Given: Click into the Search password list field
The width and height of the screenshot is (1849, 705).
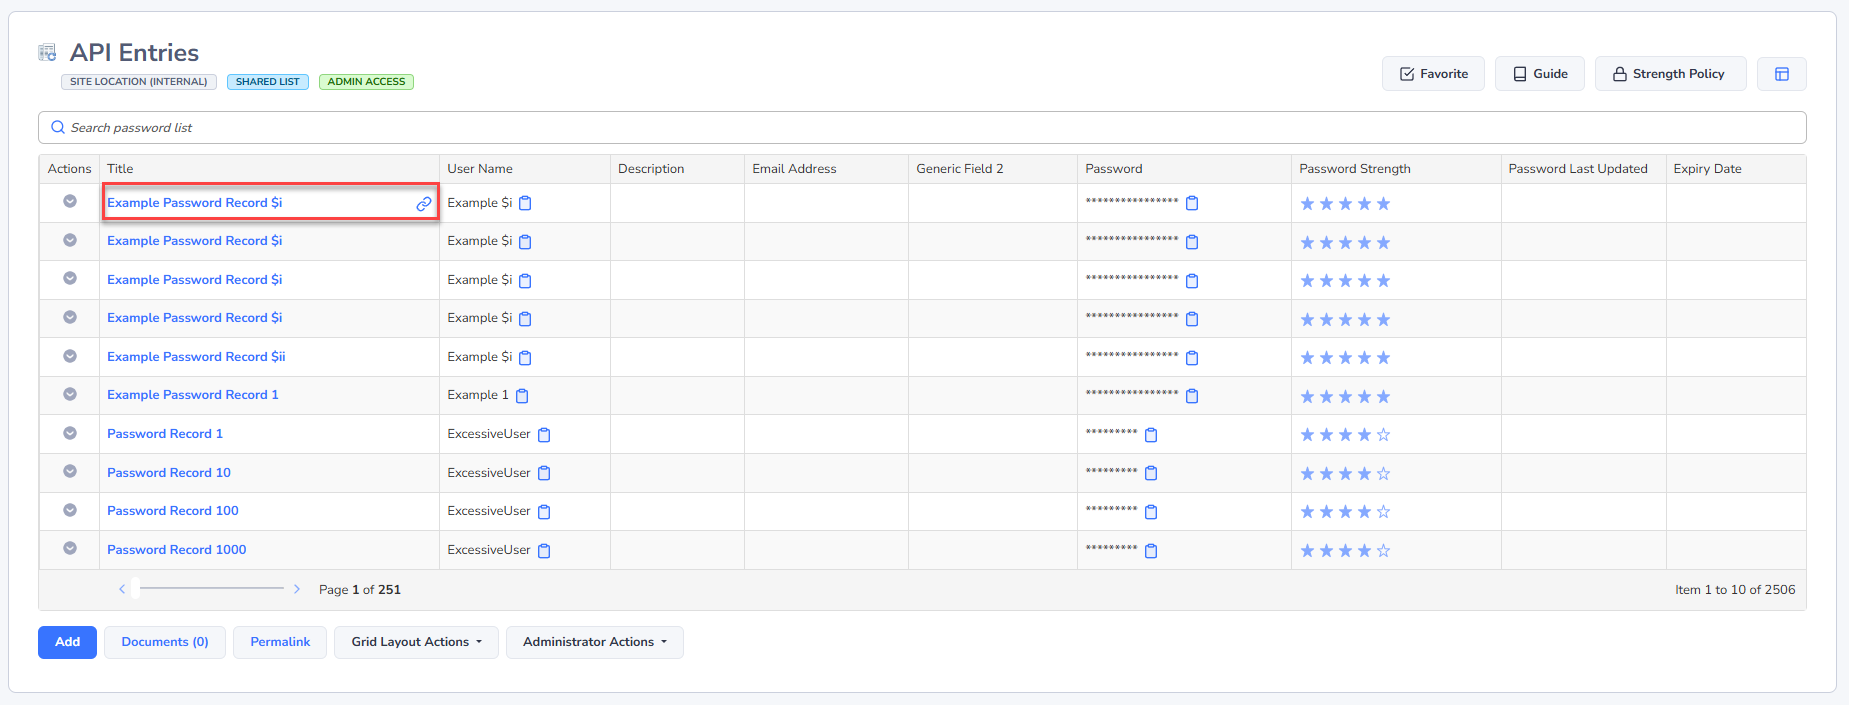Looking at the screenshot, I should (x=920, y=128).
